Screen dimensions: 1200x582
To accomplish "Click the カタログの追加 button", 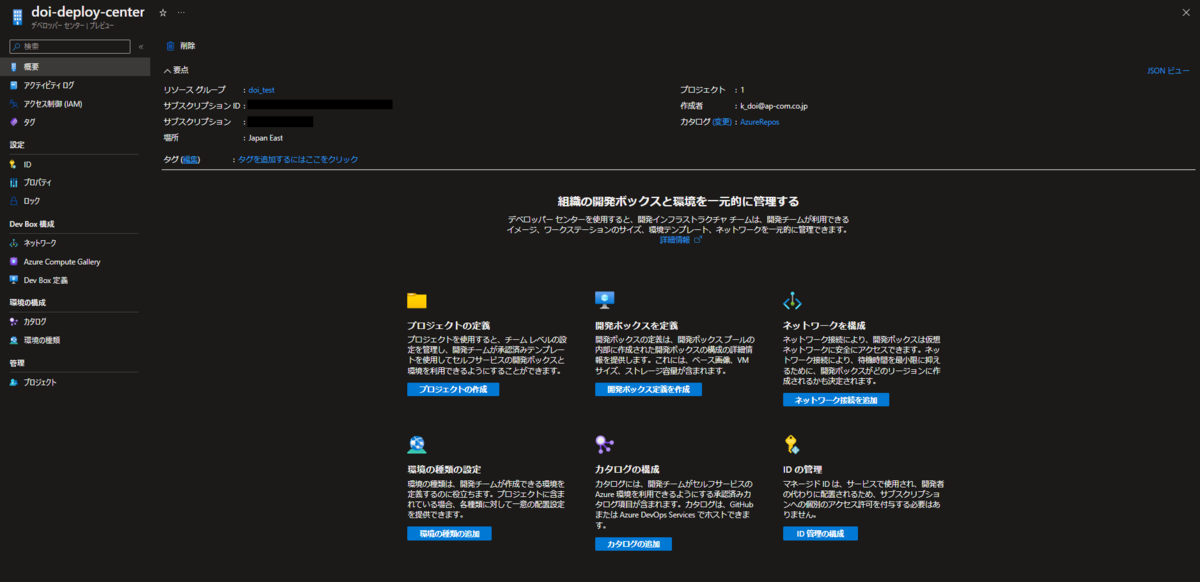I will [633, 544].
